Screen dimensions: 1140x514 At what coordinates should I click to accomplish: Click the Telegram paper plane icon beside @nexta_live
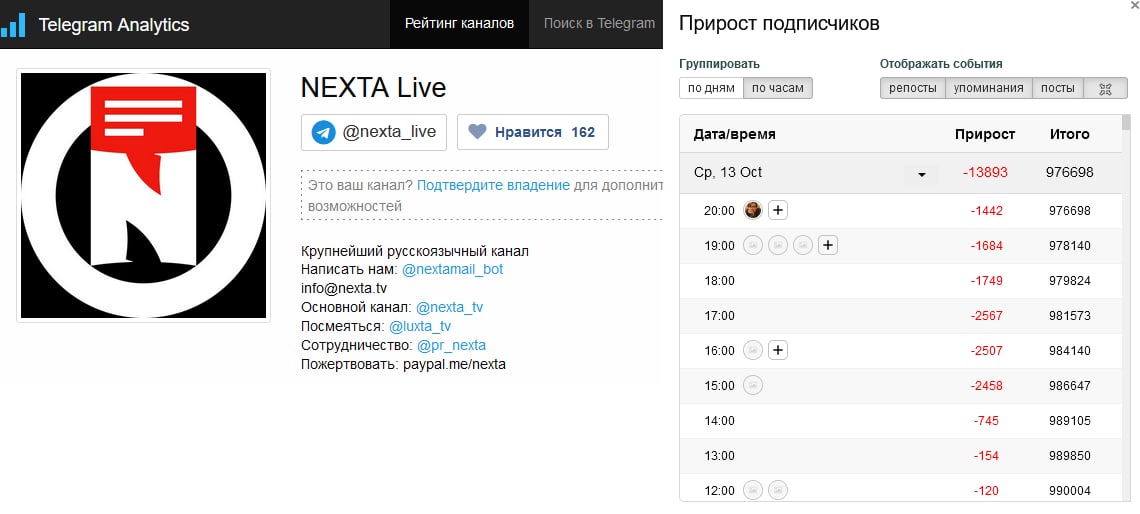coord(324,132)
